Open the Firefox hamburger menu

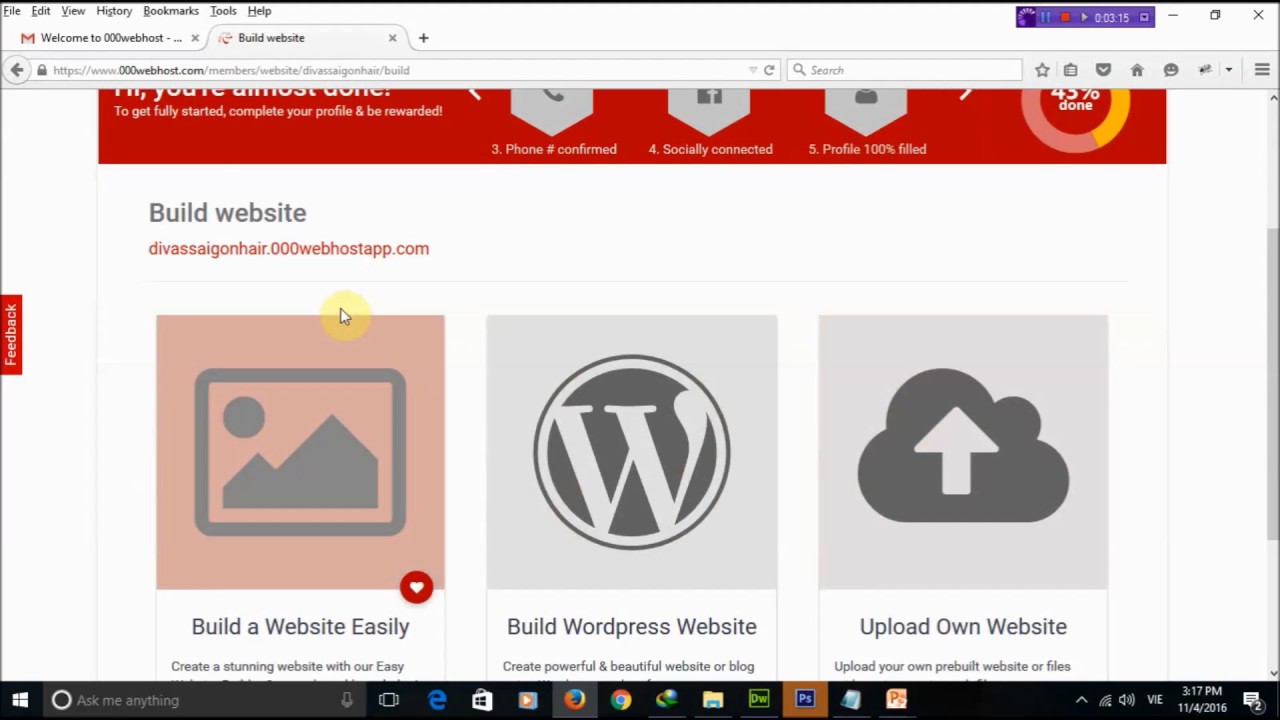pos(1261,70)
